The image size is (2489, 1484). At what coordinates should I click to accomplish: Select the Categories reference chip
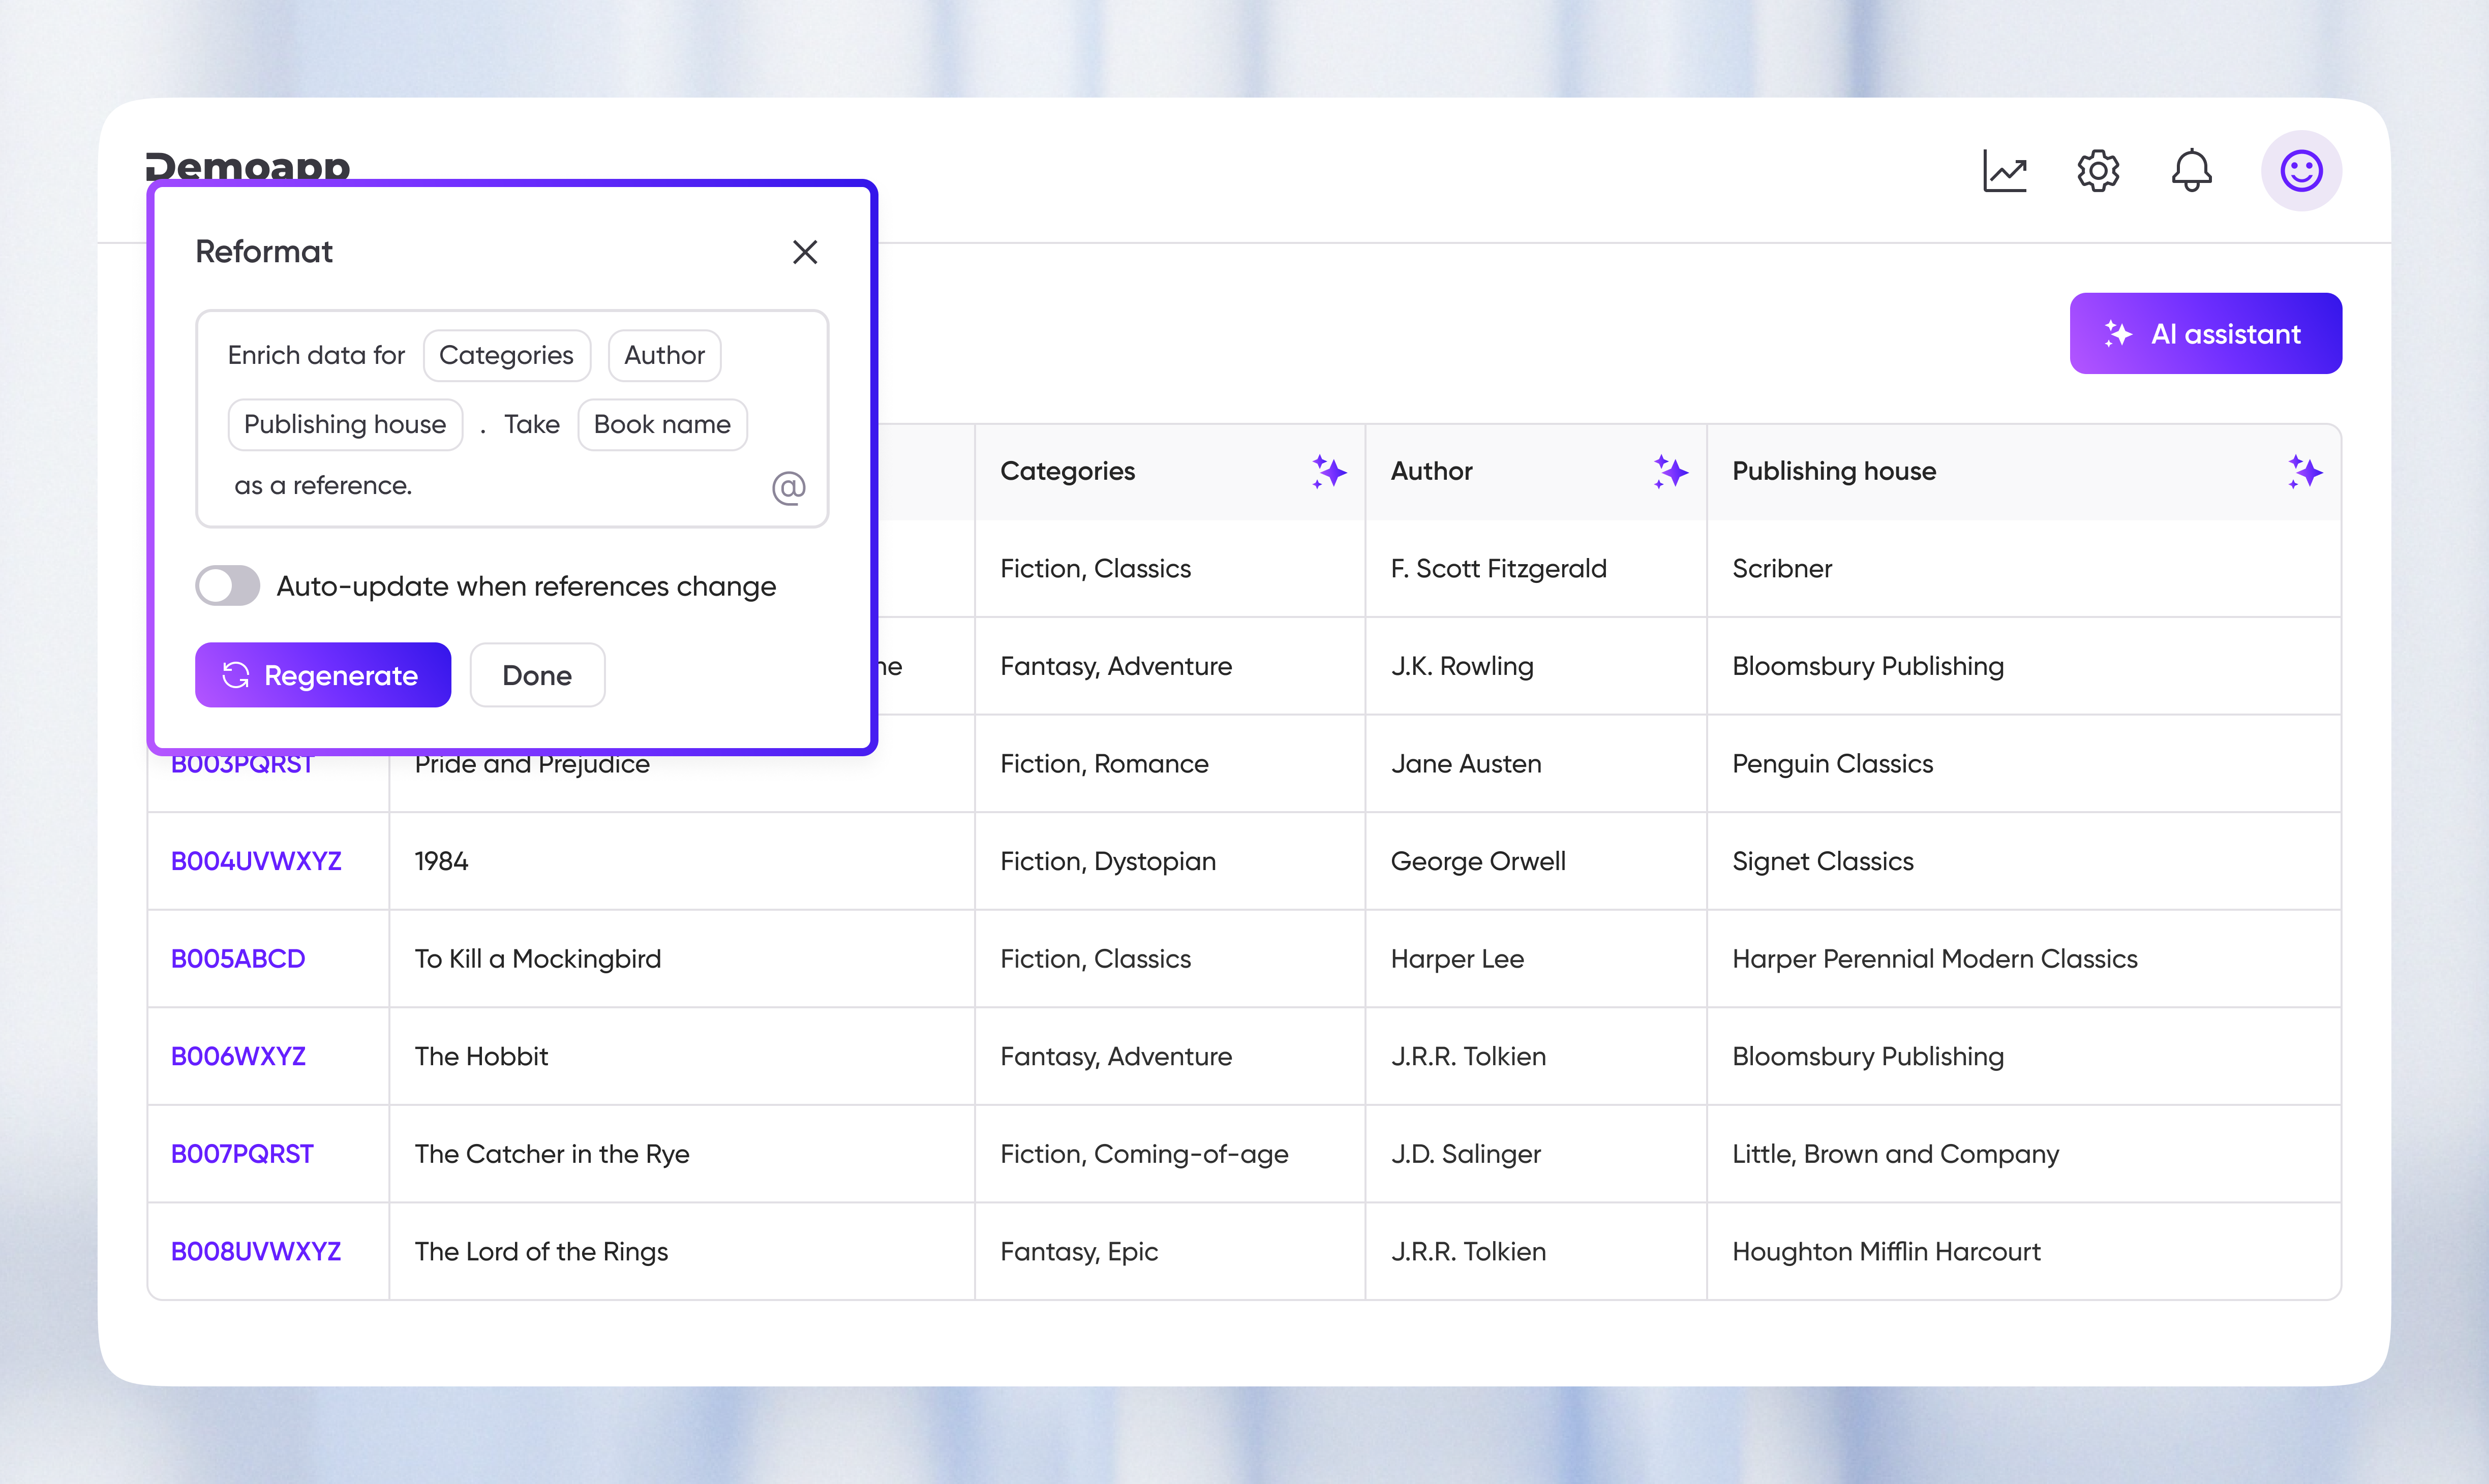pyautogui.click(x=506, y=355)
